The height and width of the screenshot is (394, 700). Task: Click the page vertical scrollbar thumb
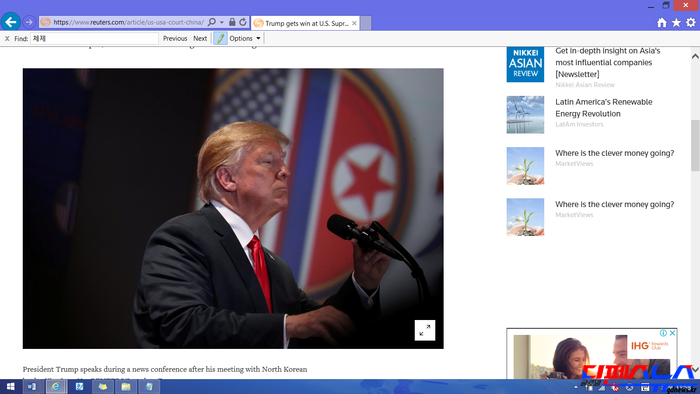(x=695, y=145)
